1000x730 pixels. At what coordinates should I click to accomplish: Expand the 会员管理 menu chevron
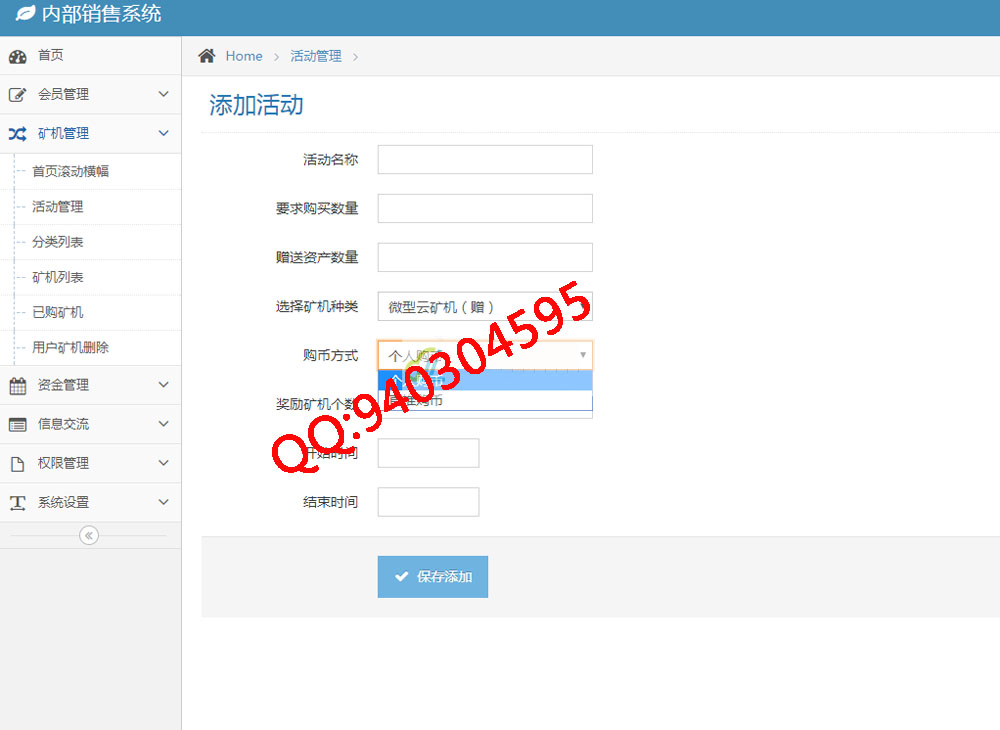tap(164, 94)
